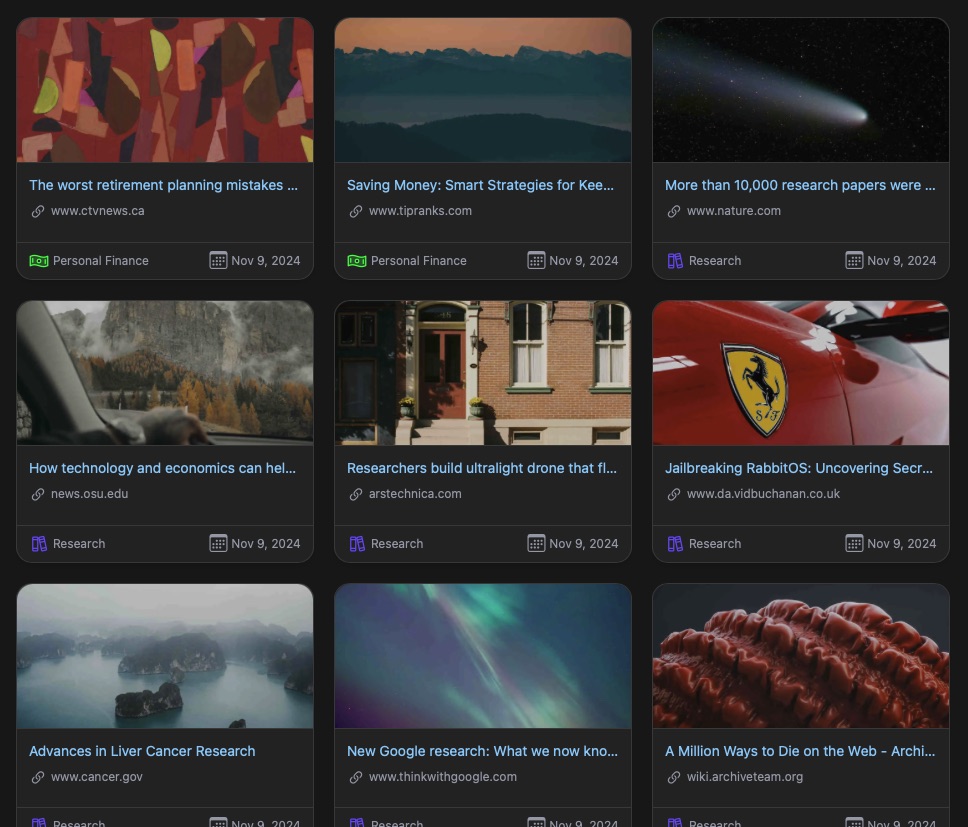Click the link icon beside www.cancer.gov

[x=38, y=777]
